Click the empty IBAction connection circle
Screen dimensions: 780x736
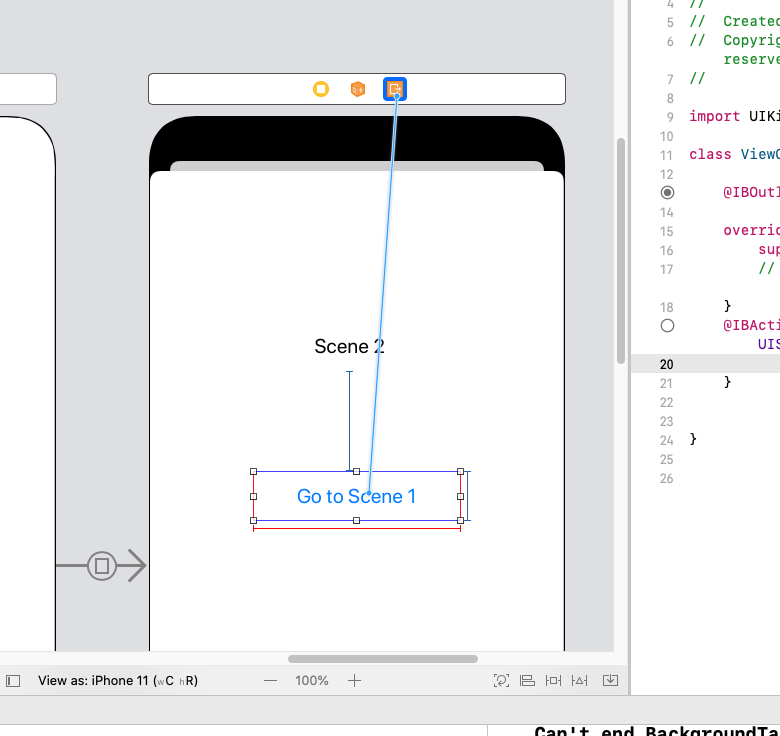click(x=667, y=325)
